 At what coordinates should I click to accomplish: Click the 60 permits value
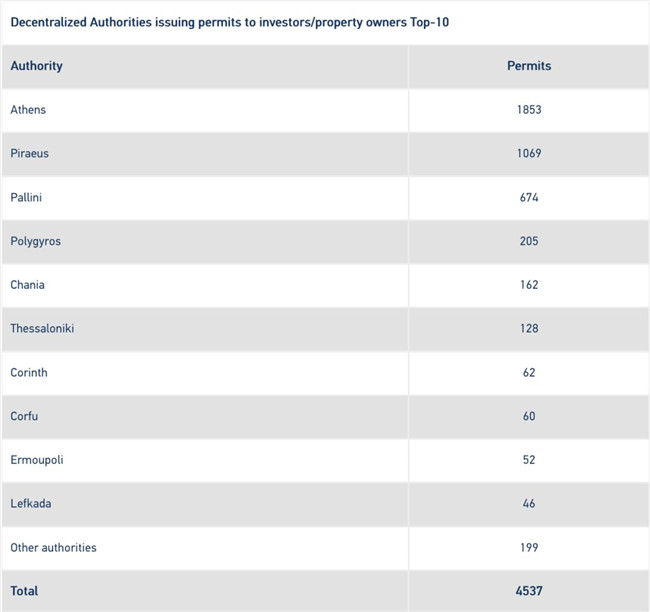pos(529,416)
